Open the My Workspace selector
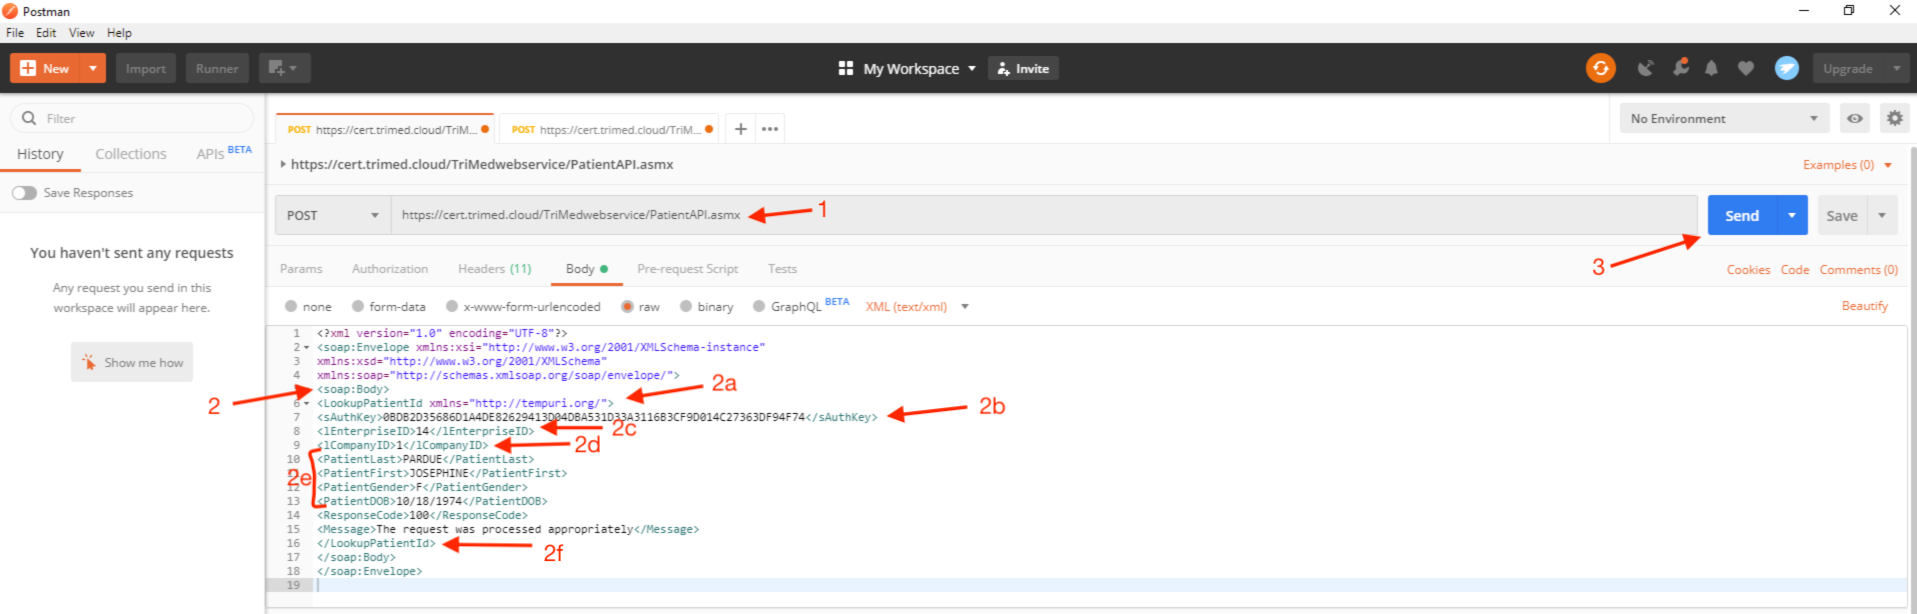Viewport: 1917px width, 614px height. [908, 68]
